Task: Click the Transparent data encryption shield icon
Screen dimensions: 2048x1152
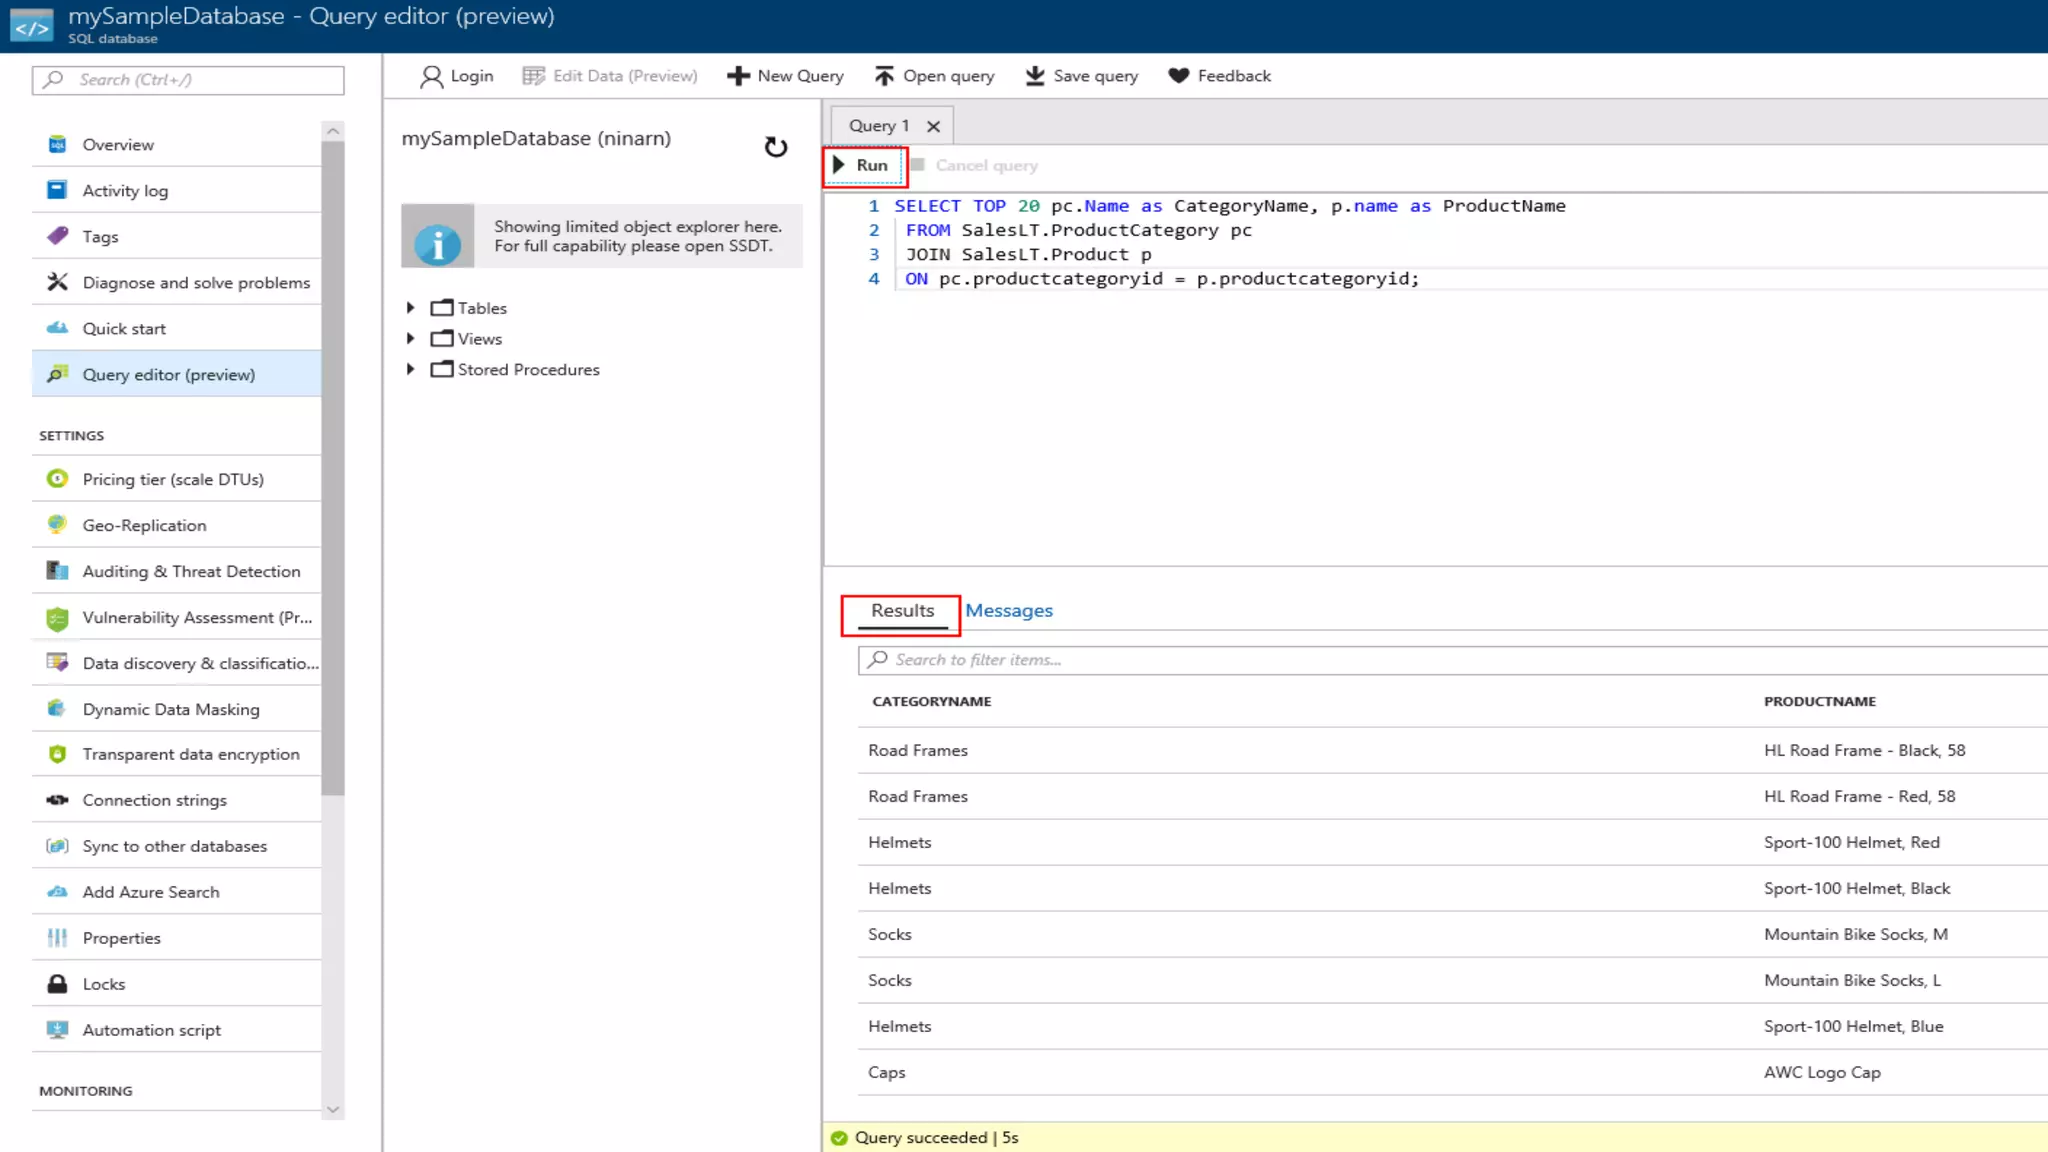Action: point(57,754)
